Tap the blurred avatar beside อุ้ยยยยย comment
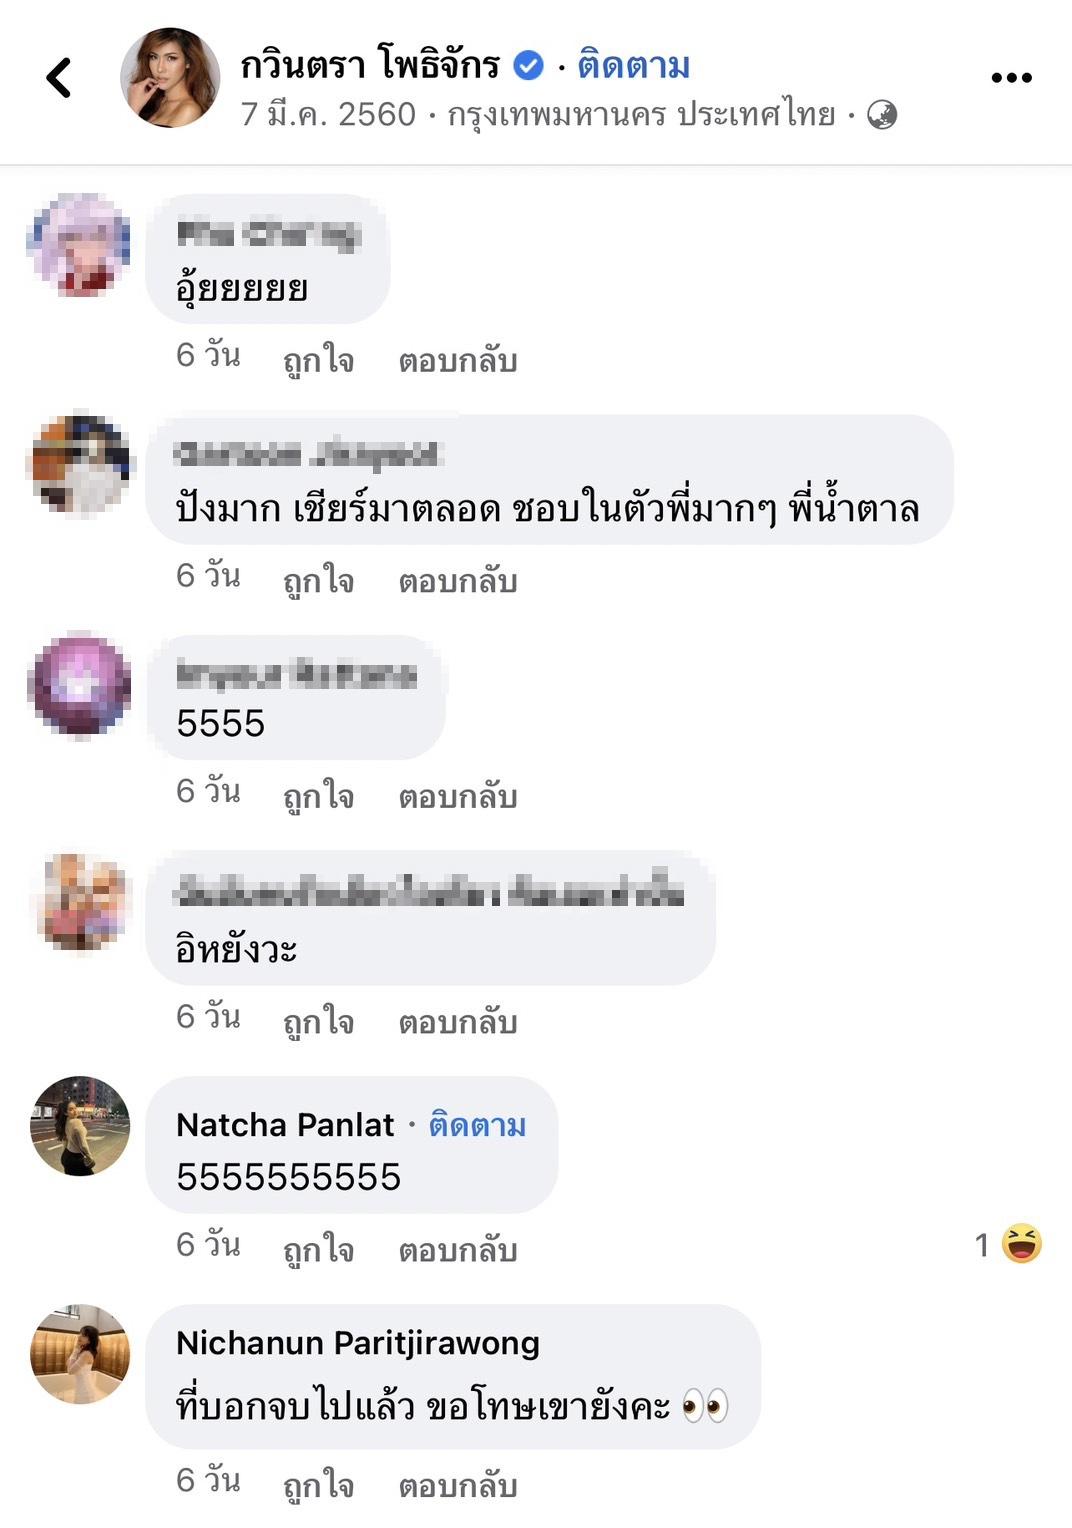This screenshot has width=1072, height=1528. click(x=80, y=244)
